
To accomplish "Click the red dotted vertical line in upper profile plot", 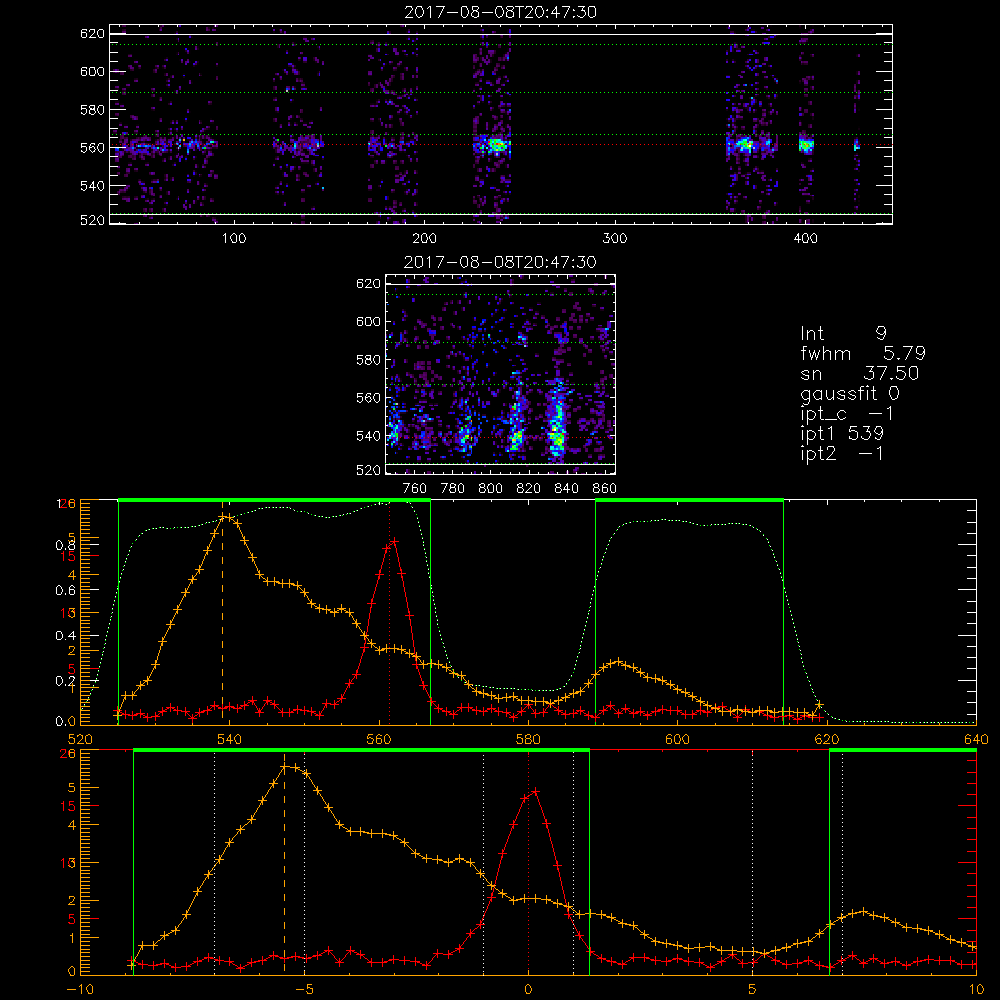I will (390, 612).
